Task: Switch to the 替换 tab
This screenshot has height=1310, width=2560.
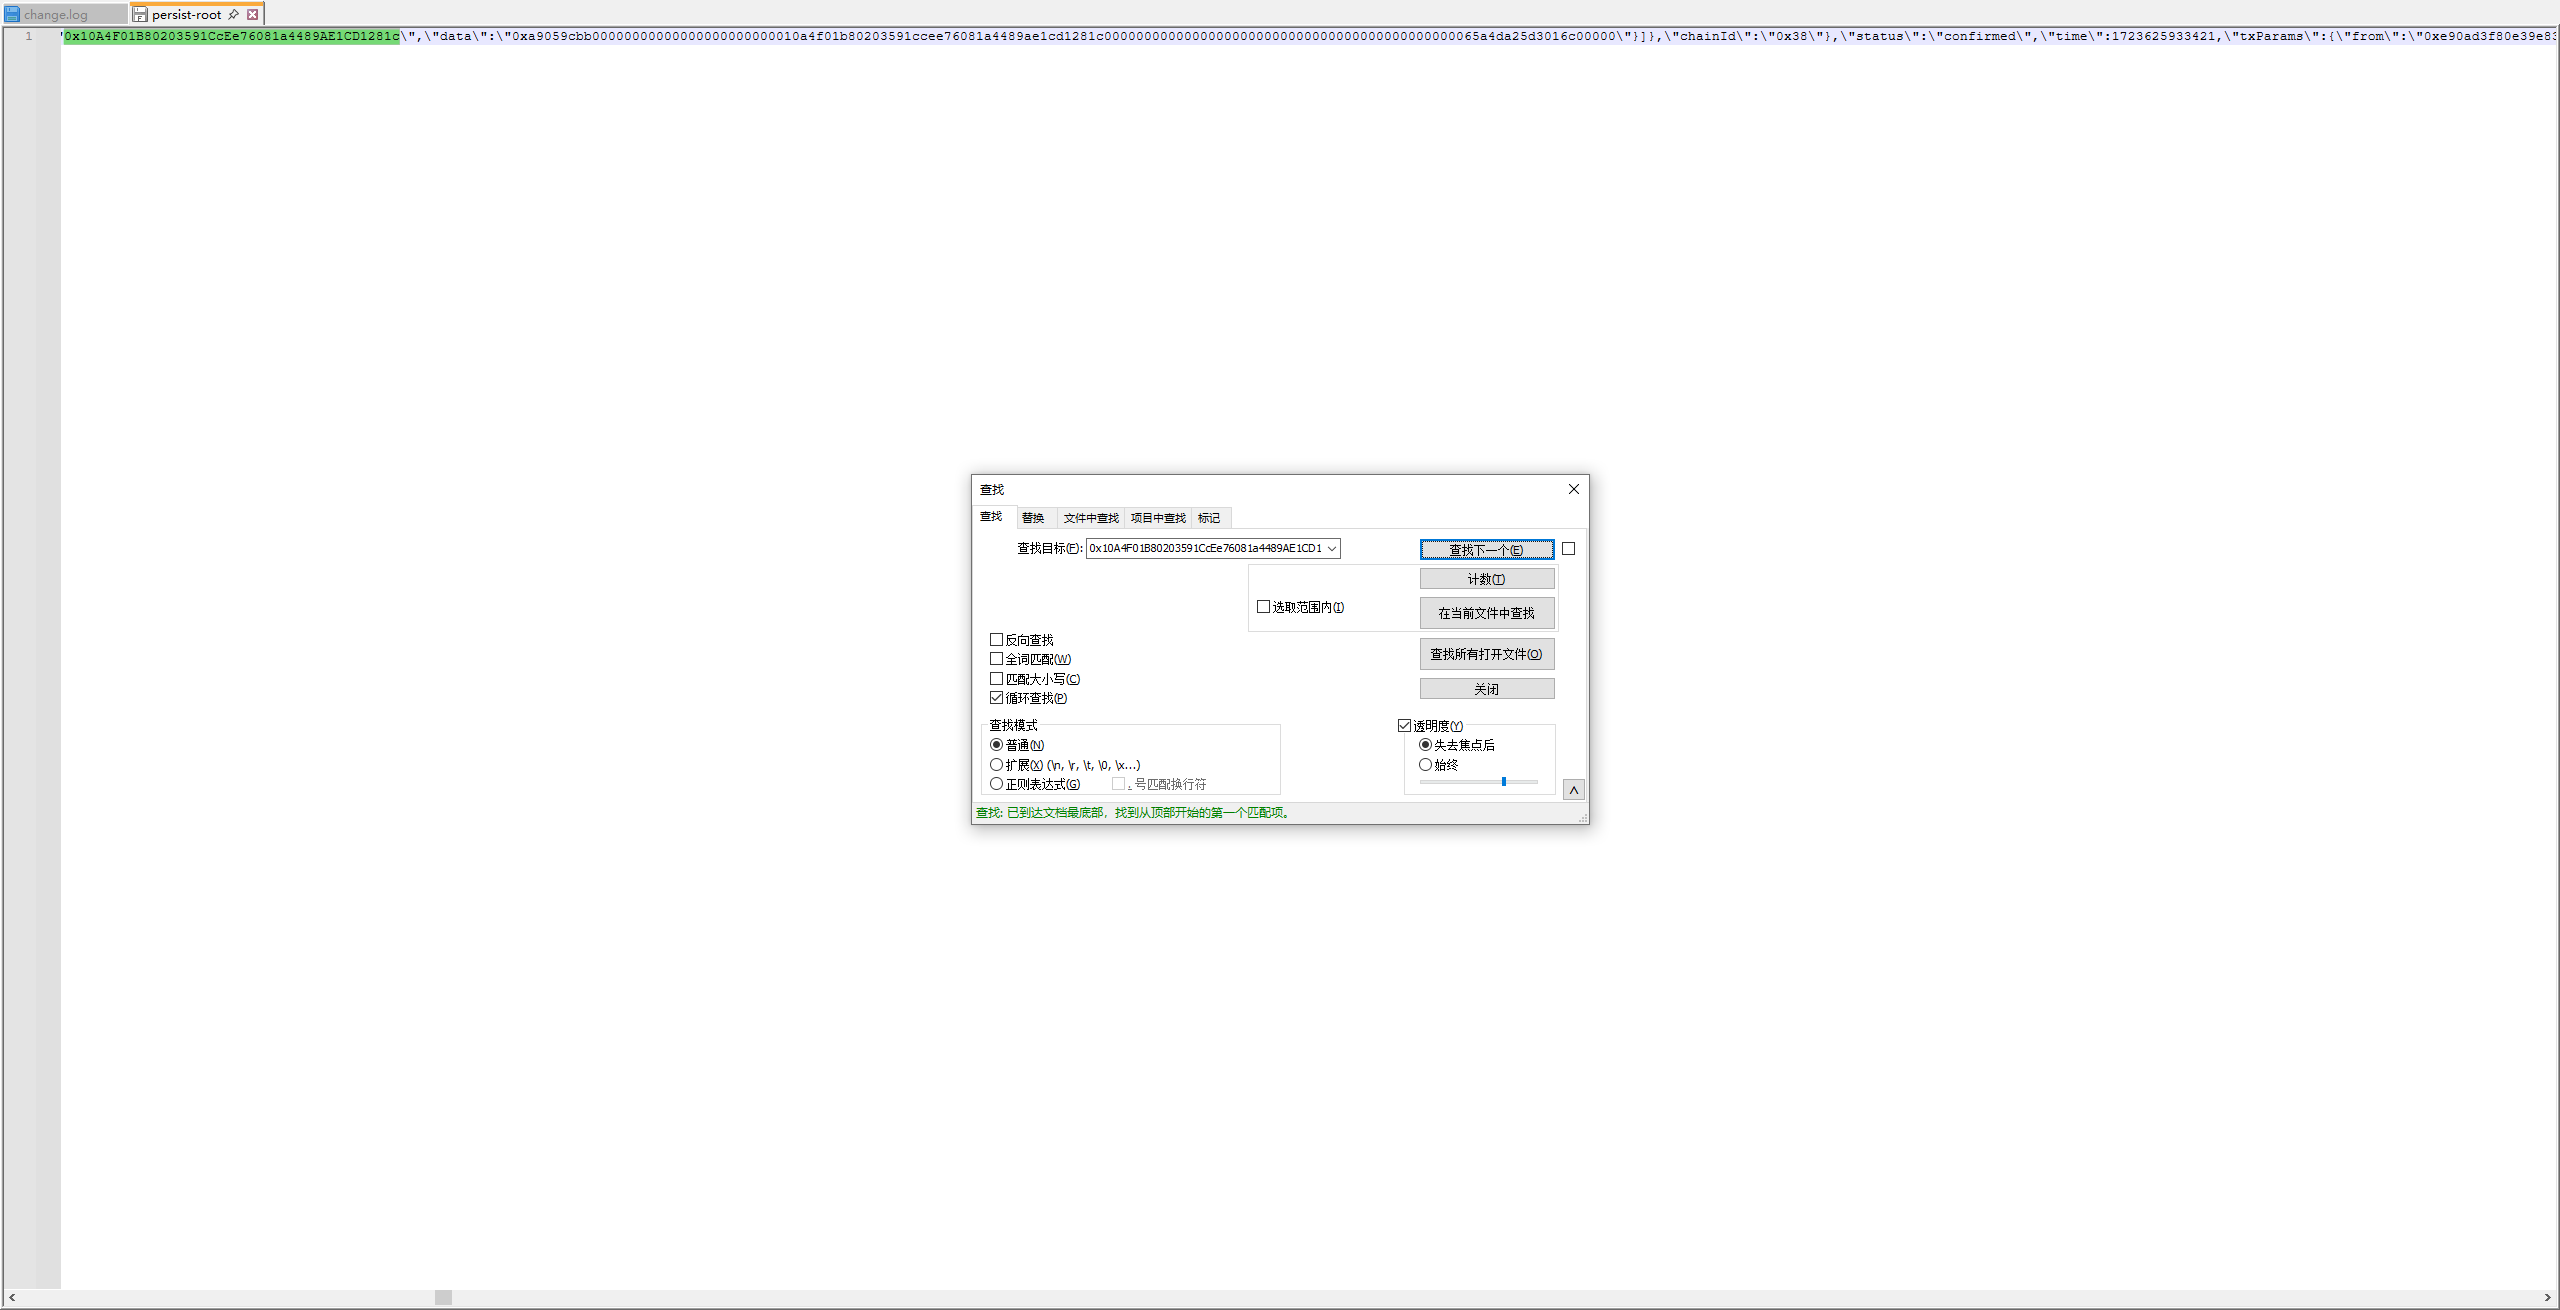Action: coord(1033,518)
